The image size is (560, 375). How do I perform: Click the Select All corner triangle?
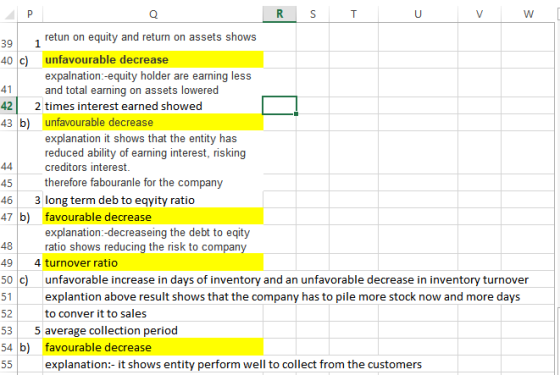tap(9, 14)
